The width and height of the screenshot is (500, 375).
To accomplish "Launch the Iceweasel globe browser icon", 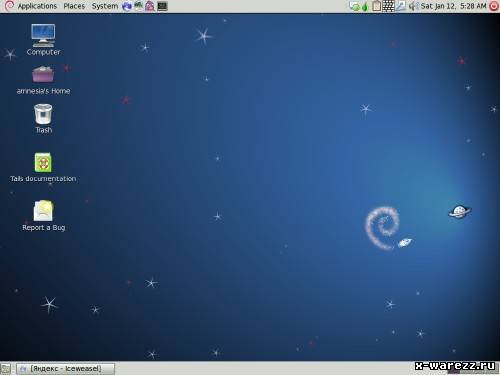I will pos(127,6).
